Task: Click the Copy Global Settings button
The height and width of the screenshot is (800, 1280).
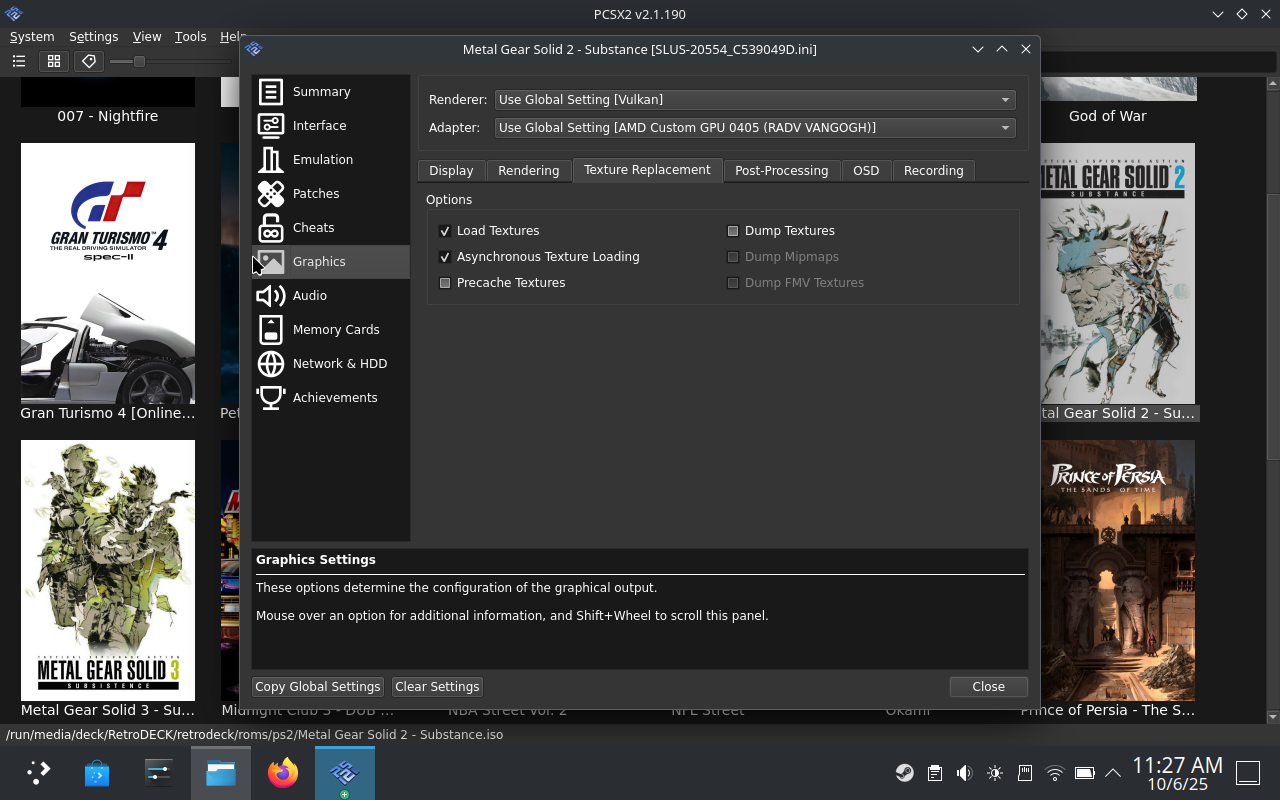Action: tap(318, 687)
